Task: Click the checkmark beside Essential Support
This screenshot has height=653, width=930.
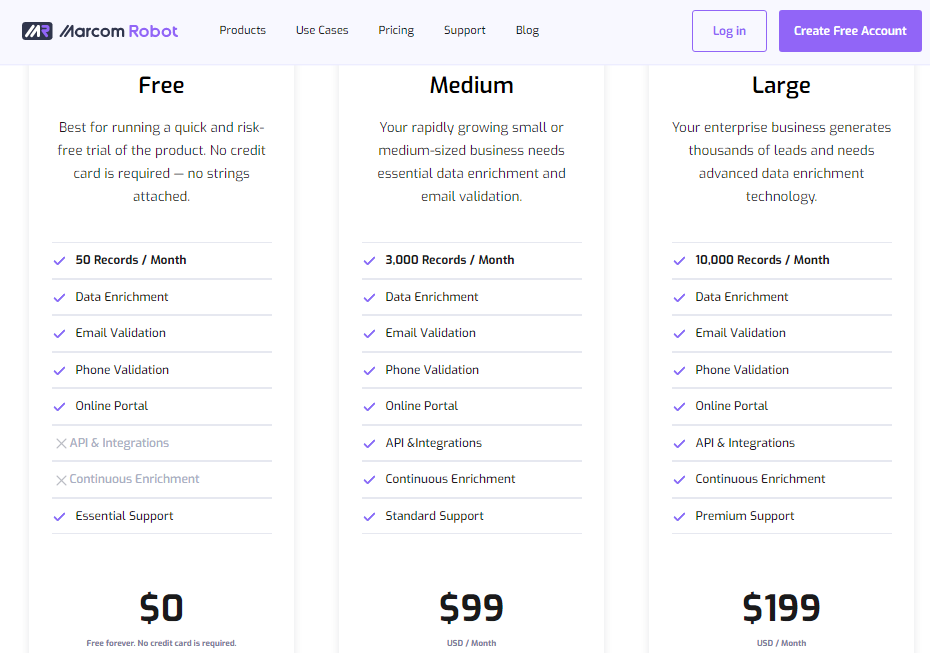Action: coord(59,517)
